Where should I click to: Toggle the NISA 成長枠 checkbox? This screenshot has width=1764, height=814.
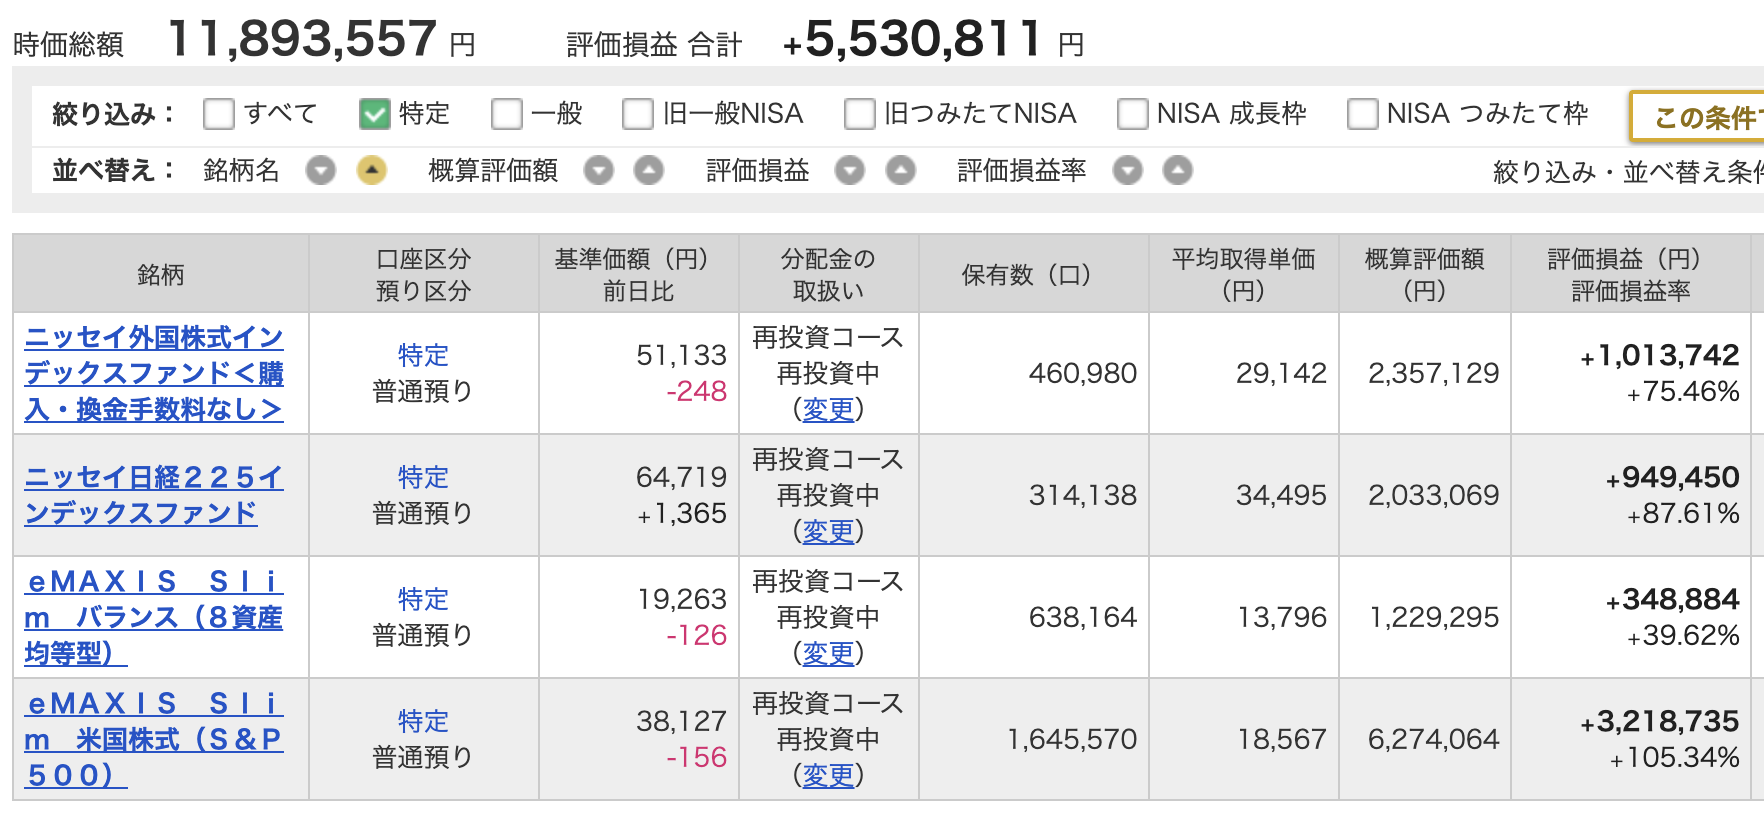1133,114
